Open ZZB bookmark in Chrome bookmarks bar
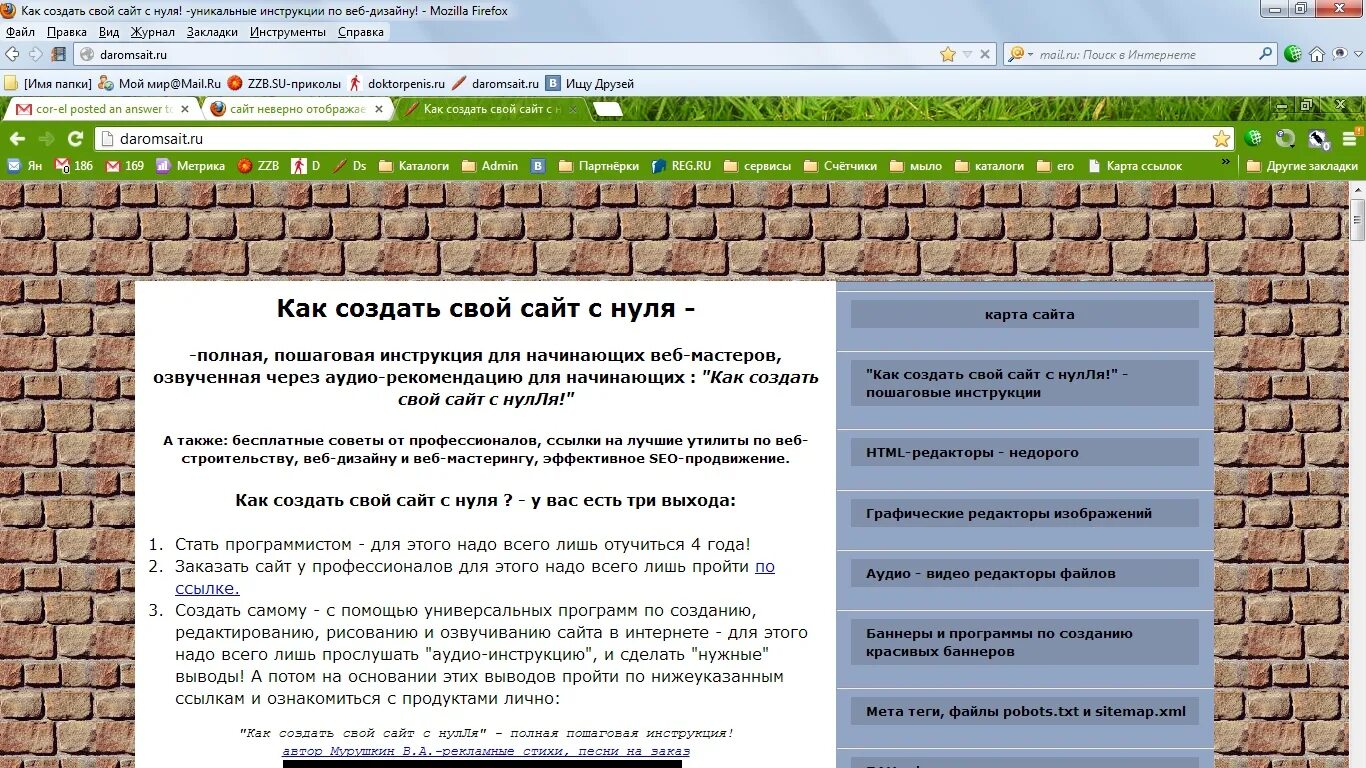Image resolution: width=1366 pixels, height=768 pixels. (258, 166)
